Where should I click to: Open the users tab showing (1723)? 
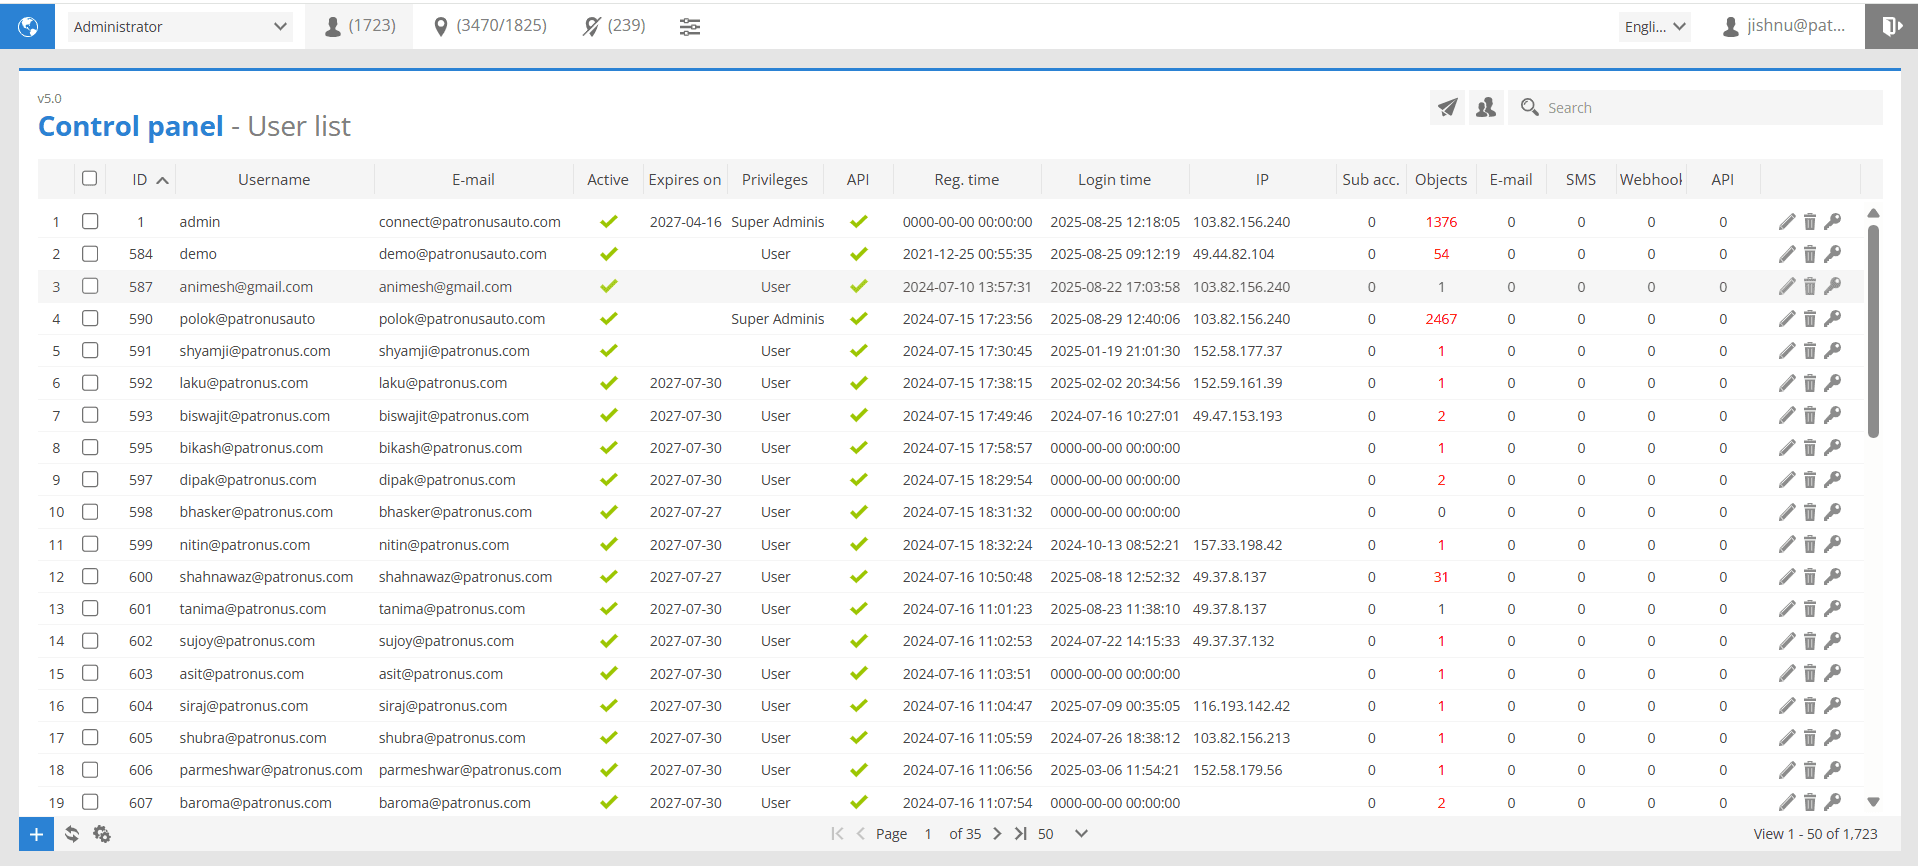click(360, 26)
